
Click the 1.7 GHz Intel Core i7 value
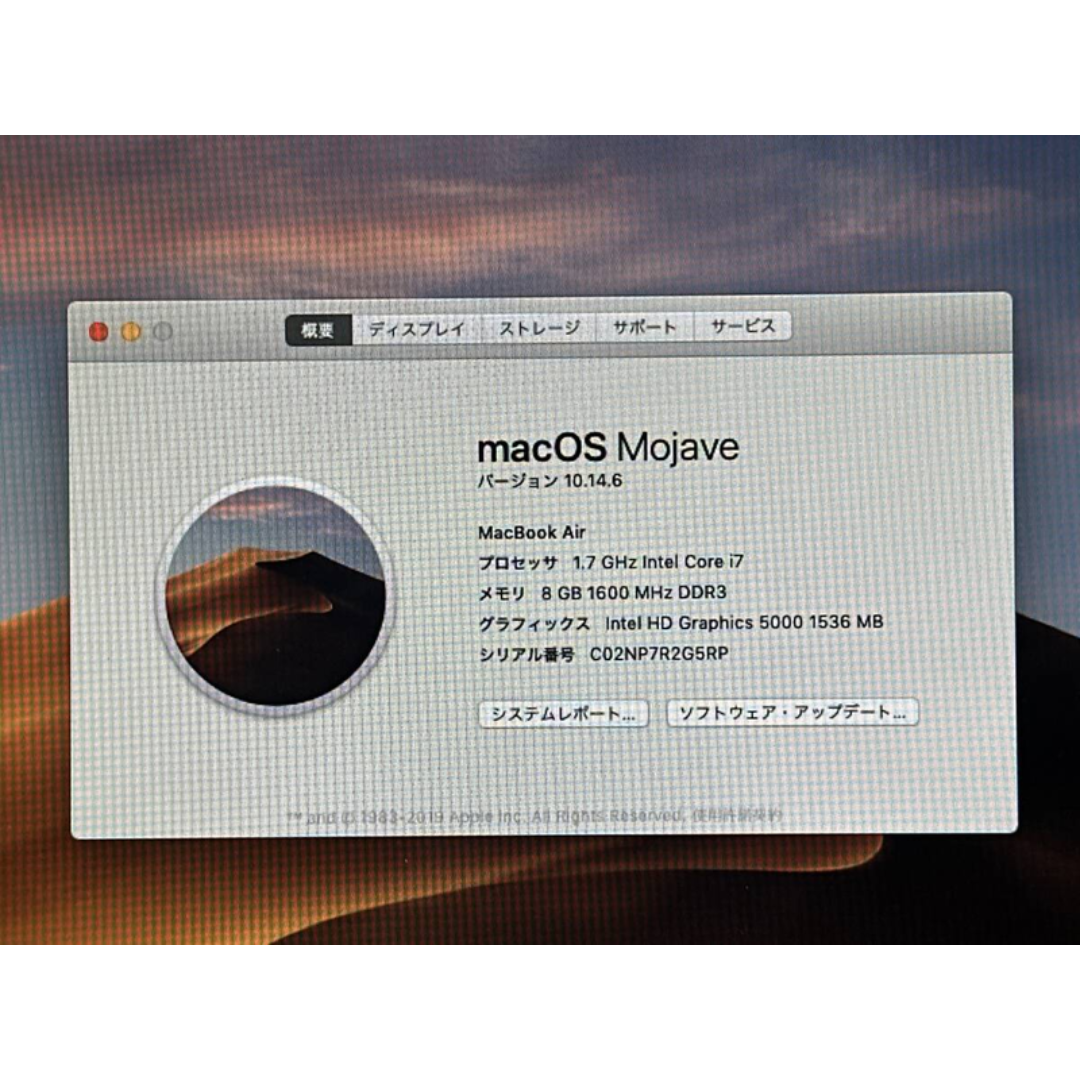[x=658, y=562]
